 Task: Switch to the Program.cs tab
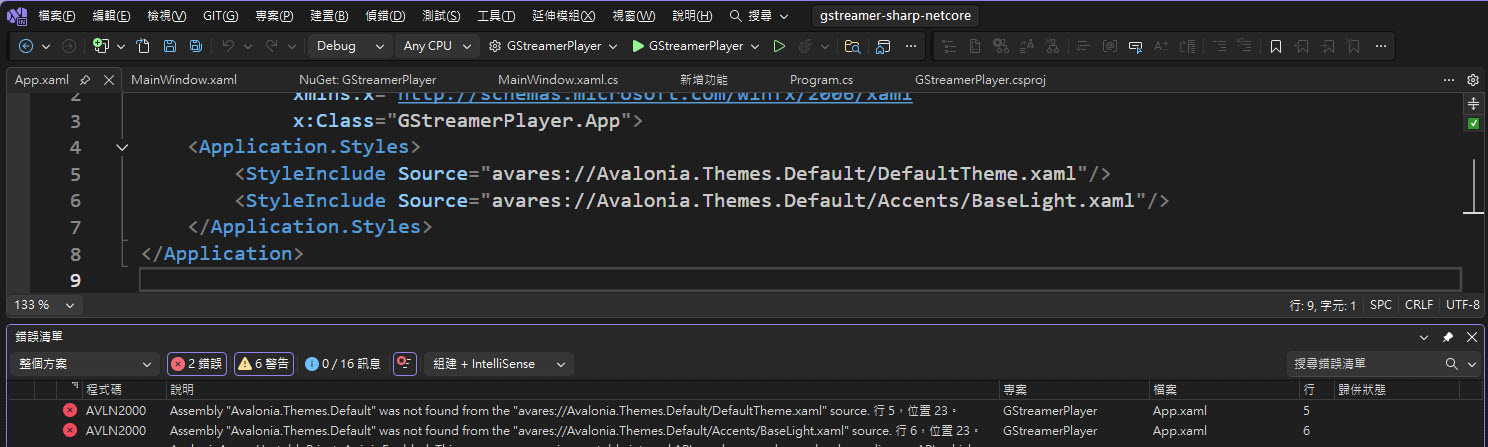[x=821, y=80]
